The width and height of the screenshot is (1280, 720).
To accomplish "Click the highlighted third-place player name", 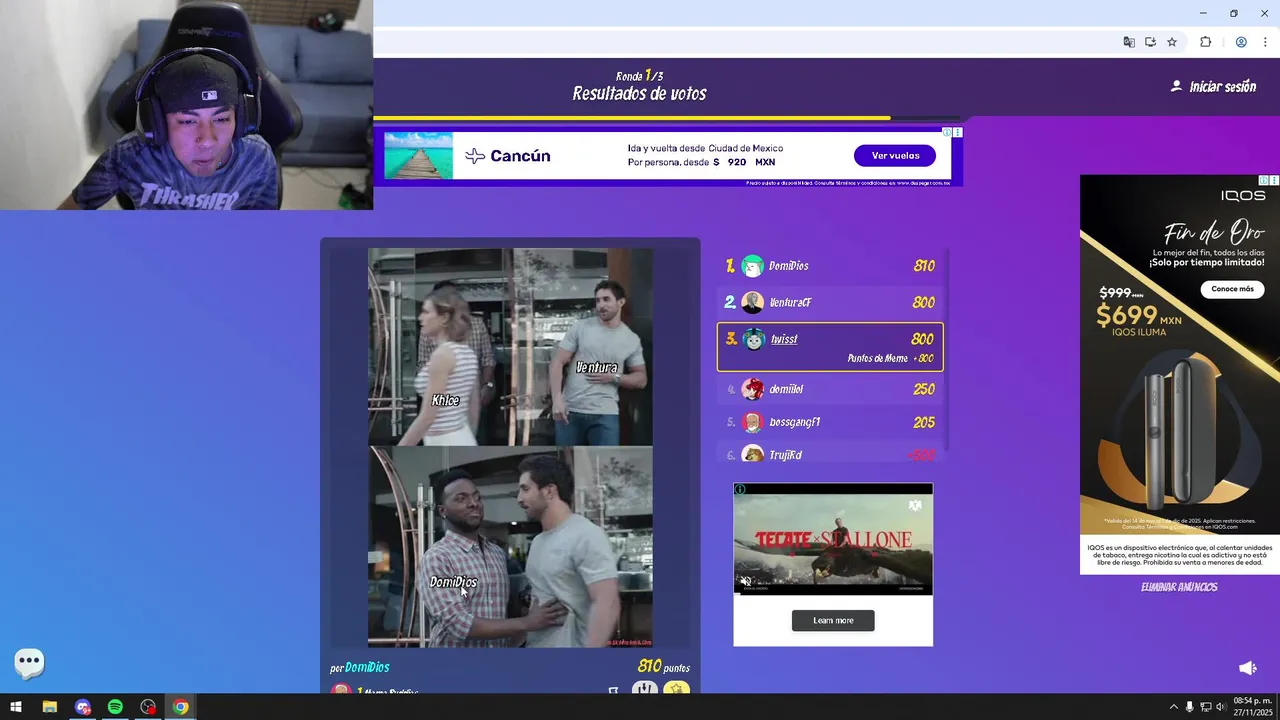I will pyautogui.click(x=784, y=340).
